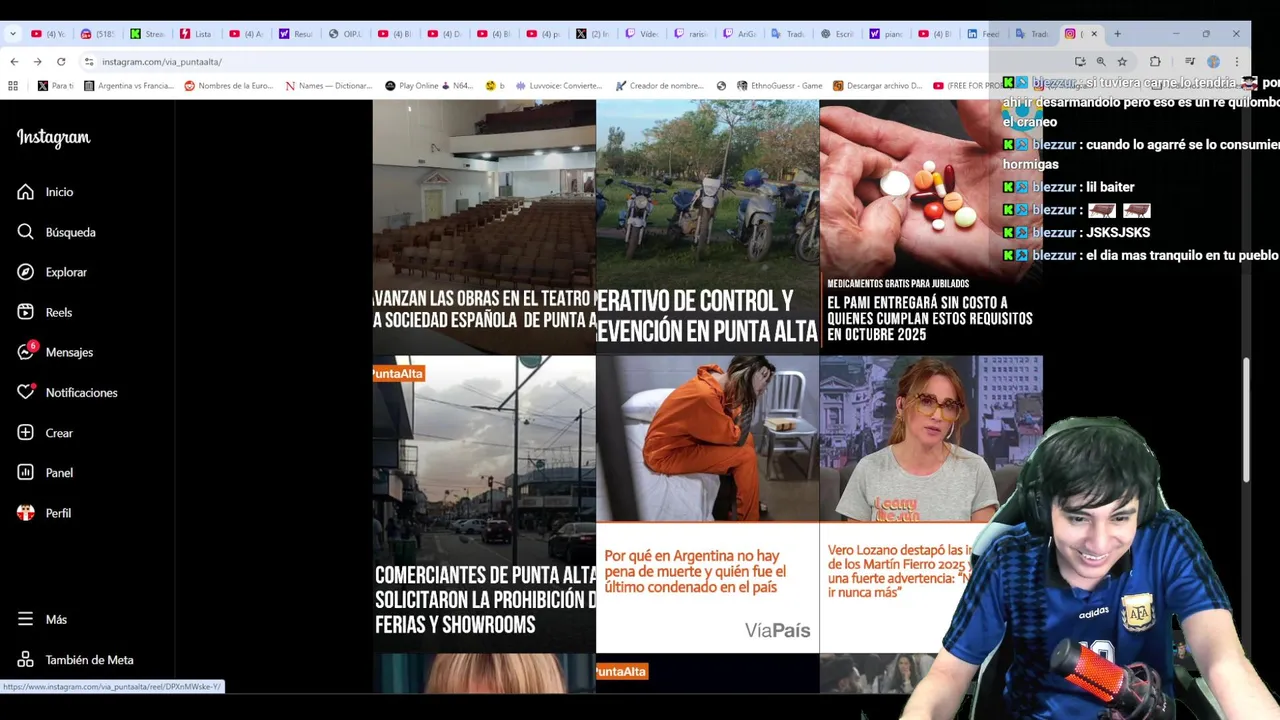1280x720 pixels.
Task: Open the Extensions puzzle icon
Action: pos(1155,61)
